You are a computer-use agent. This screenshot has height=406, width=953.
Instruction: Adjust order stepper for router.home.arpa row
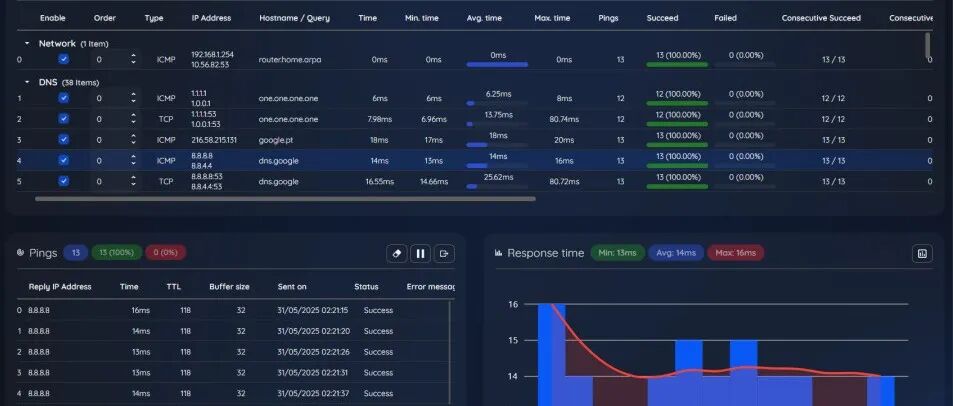[133, 59]
